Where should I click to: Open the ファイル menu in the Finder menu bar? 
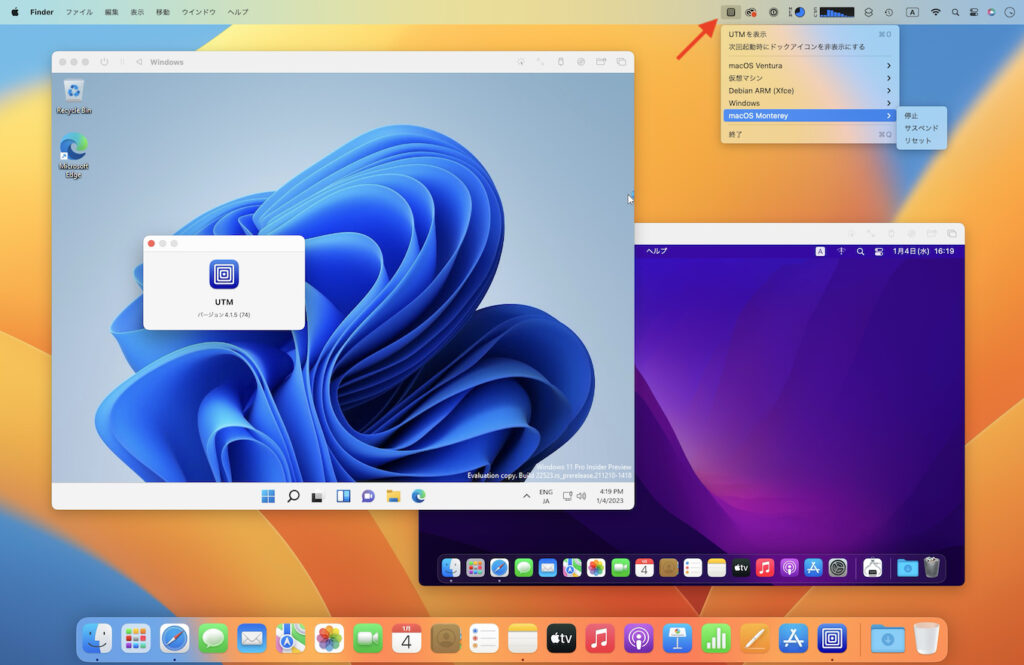tap(79, 12)
